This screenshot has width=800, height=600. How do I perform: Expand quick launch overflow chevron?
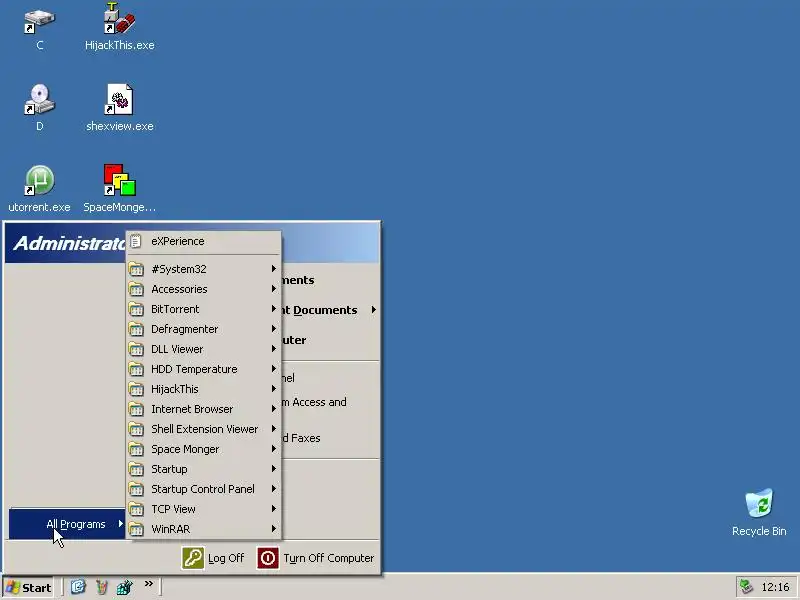(x=148, y=584)
